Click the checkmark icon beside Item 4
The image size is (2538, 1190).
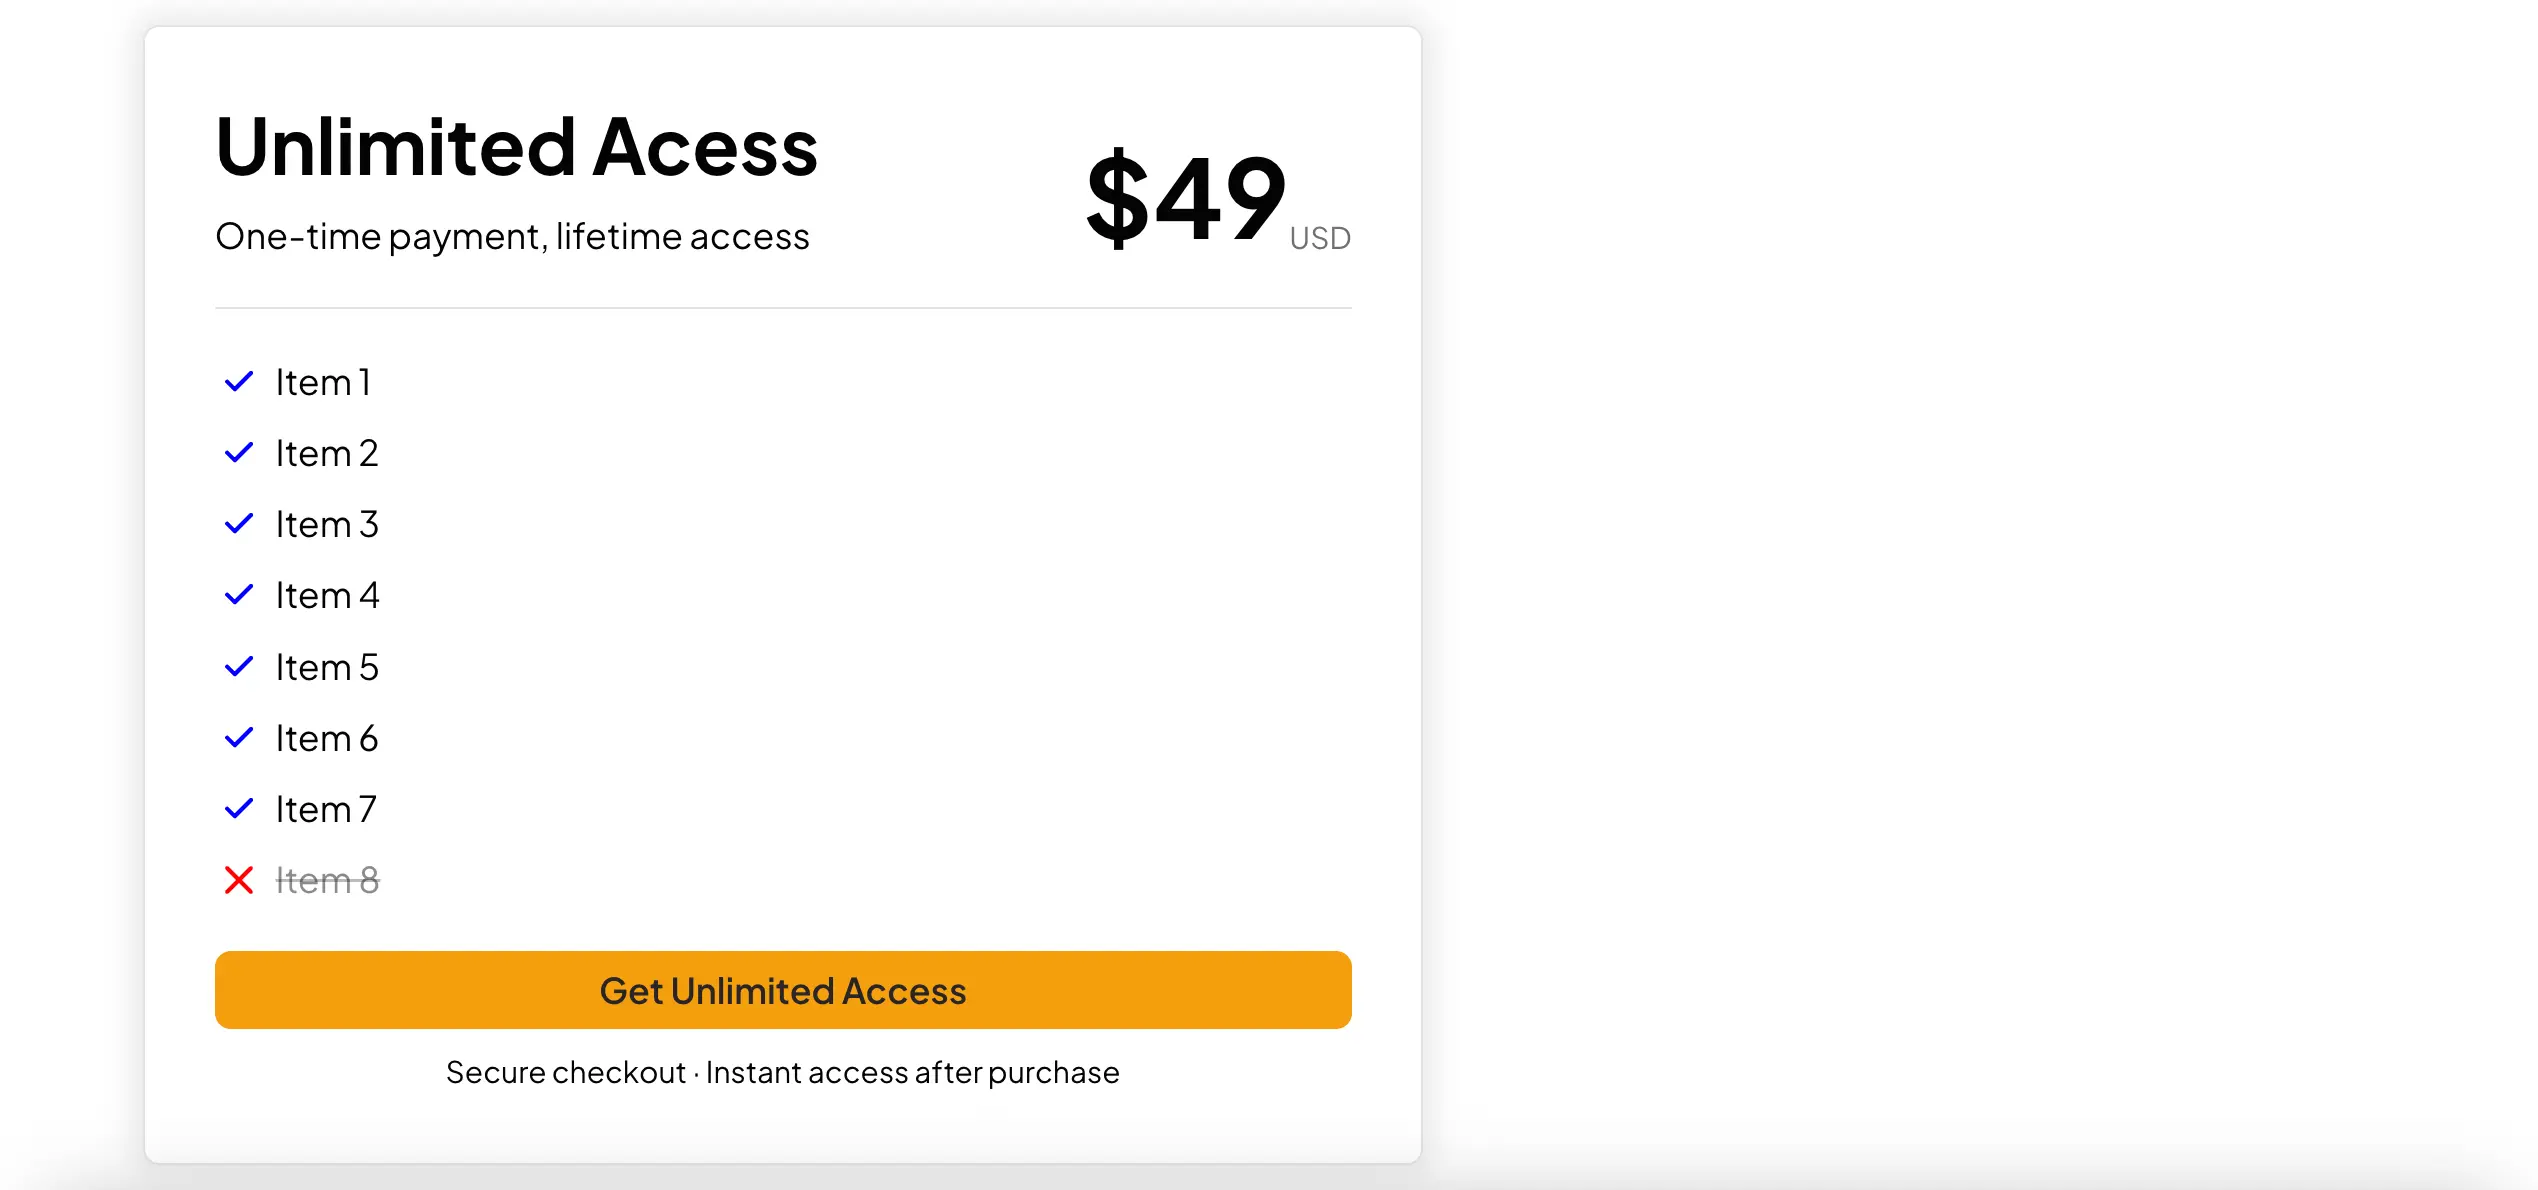pos(239,594)
